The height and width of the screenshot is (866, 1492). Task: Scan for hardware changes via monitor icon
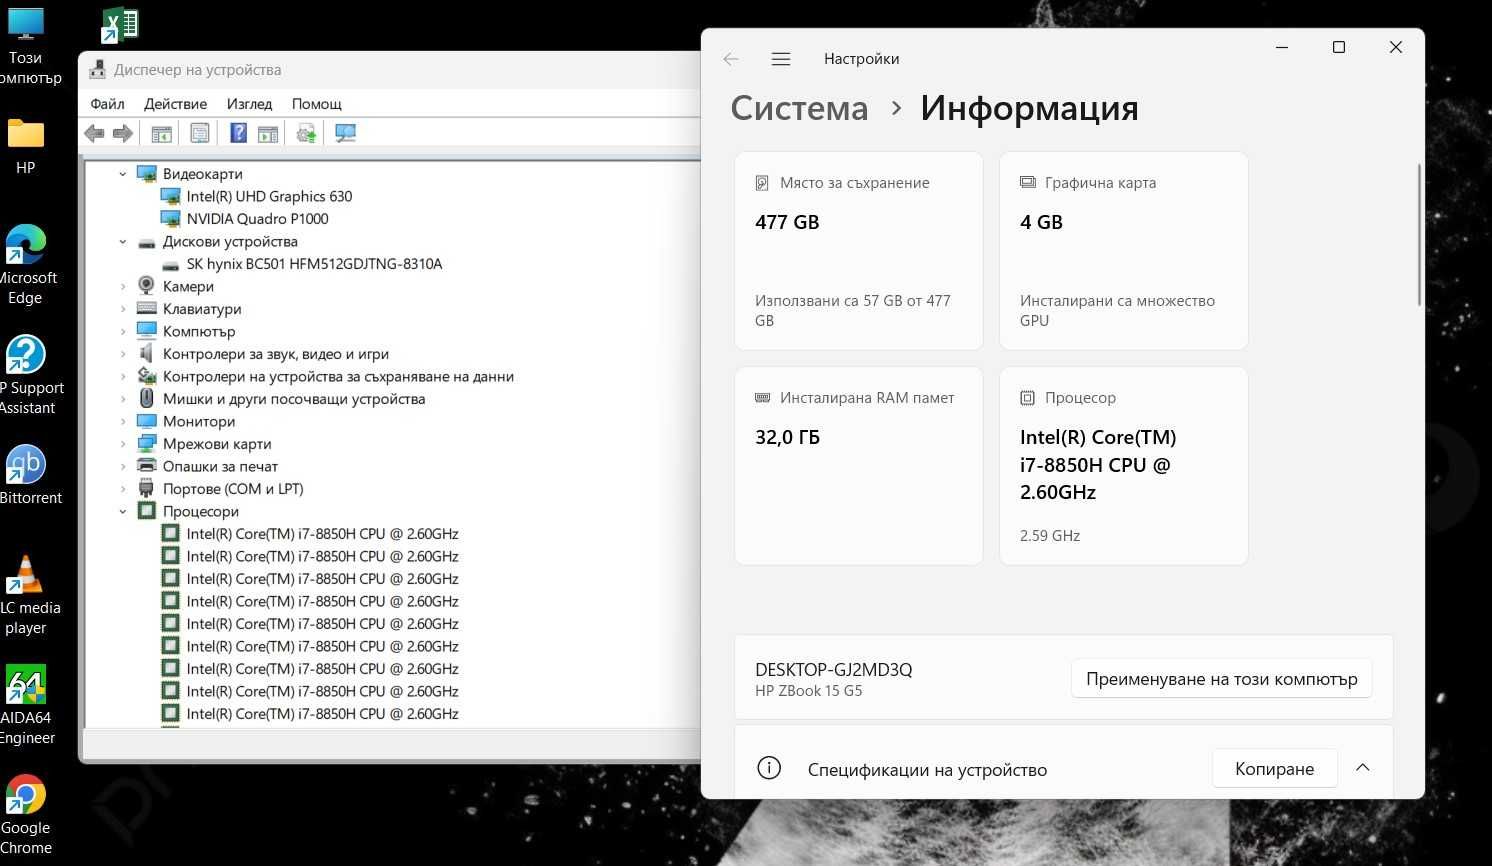click(x=345, y=133)
